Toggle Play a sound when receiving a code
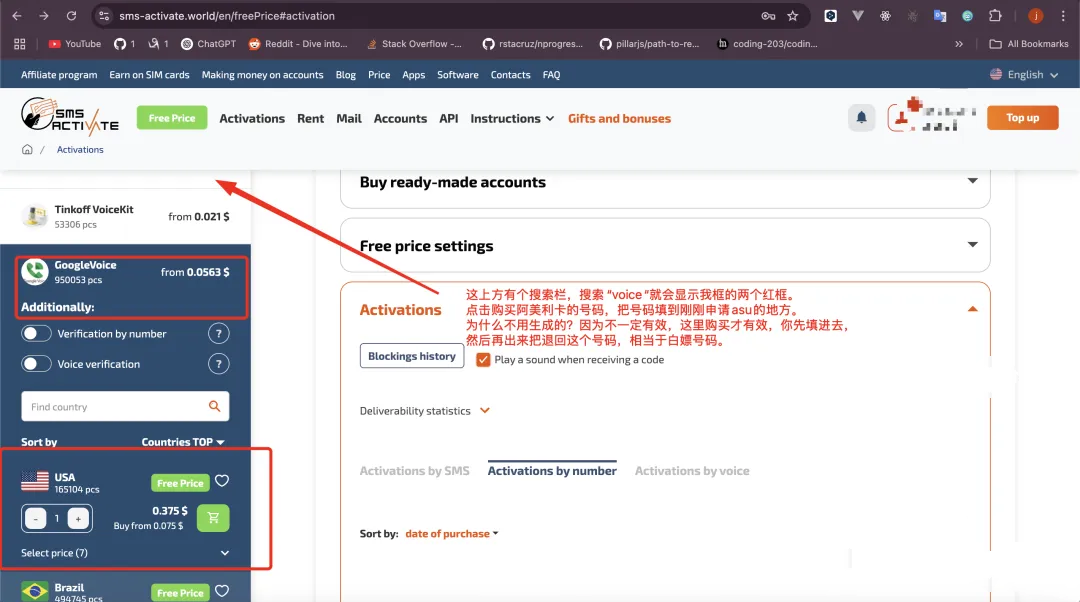Screen dimensions: 1080x602 pos(483,360)
